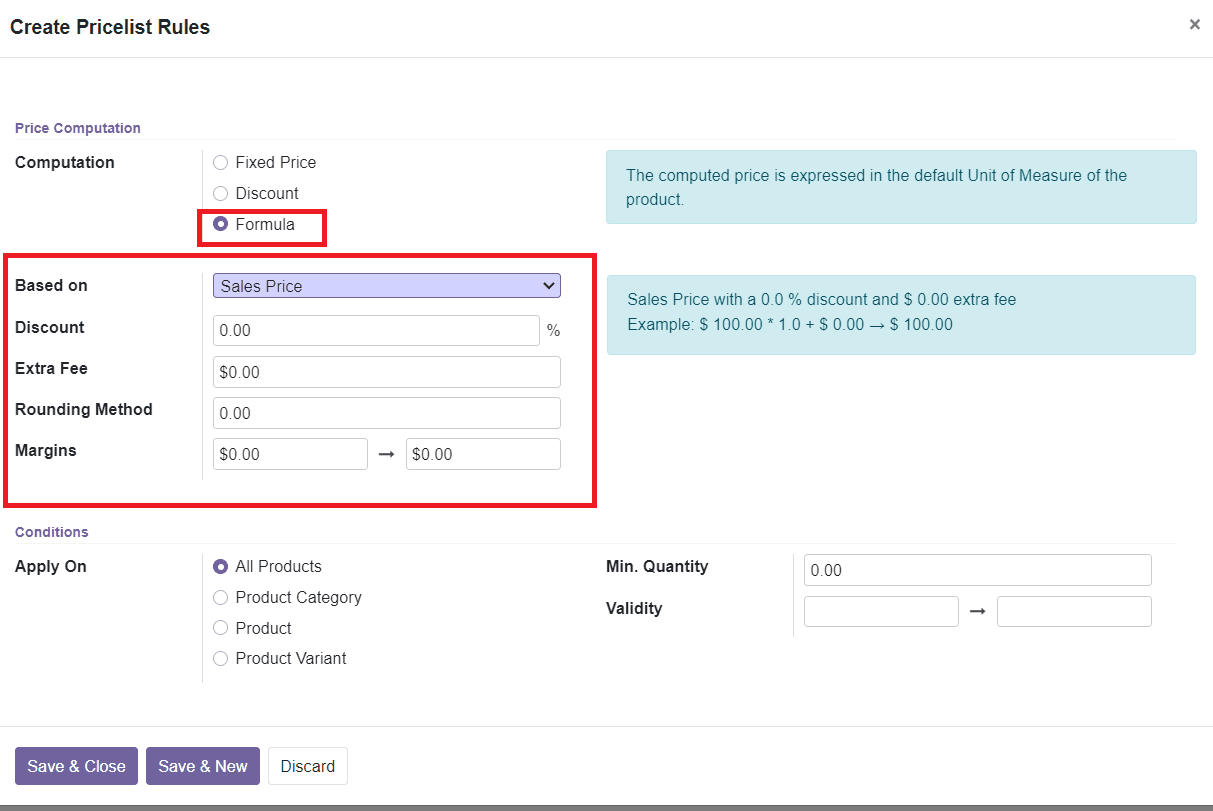Image resolution: width=1213 pixels, height=811 pixels.
Task: Apply rule to All Products
Action: point(220,566)
